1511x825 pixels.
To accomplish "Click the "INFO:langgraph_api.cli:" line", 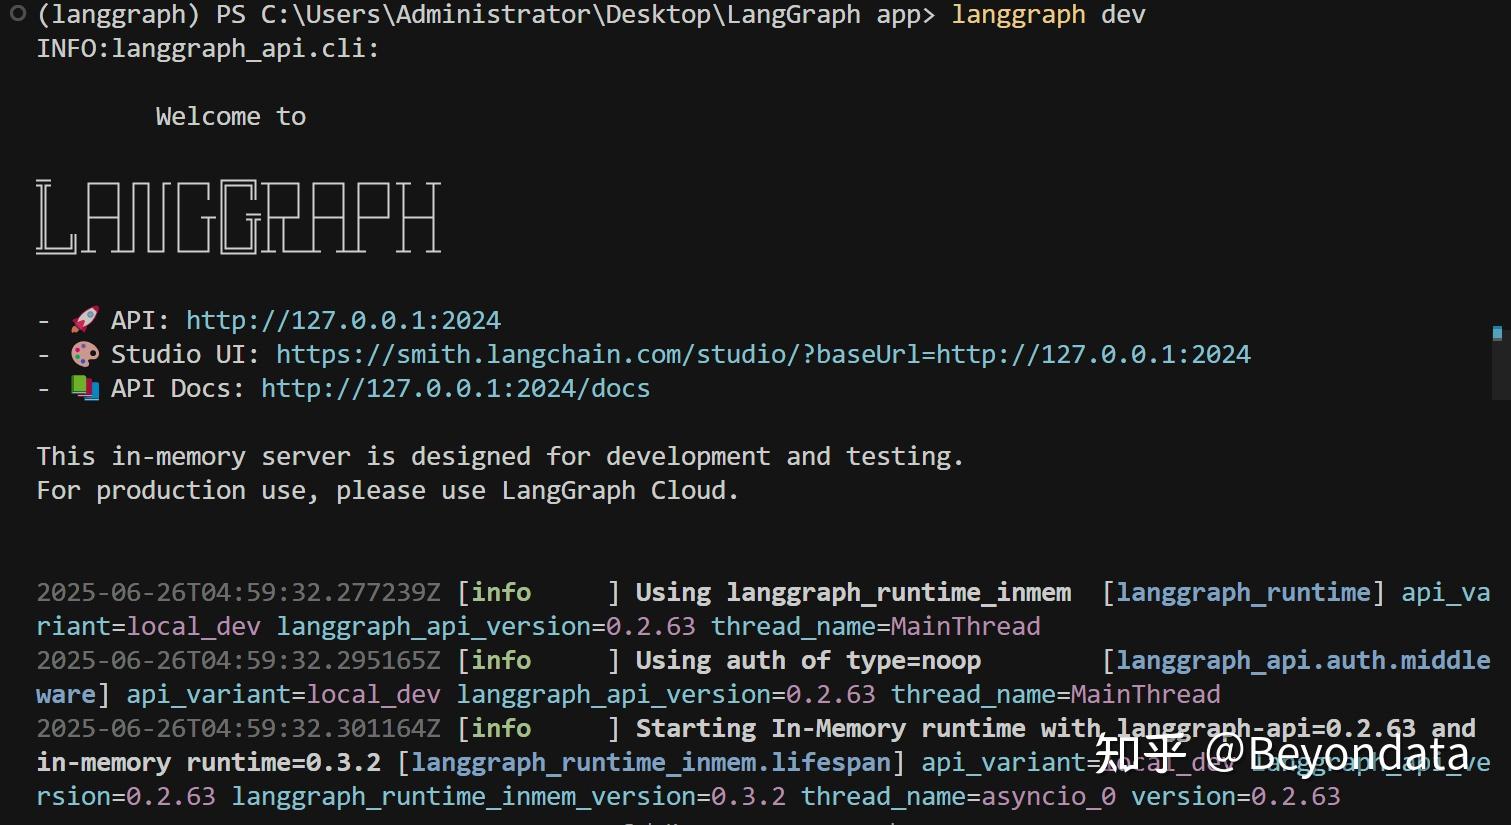I will tap(208, 48).
